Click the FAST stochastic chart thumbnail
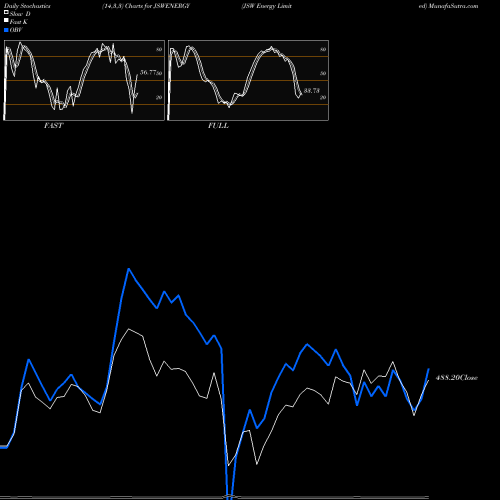 (x=84, y=80)
